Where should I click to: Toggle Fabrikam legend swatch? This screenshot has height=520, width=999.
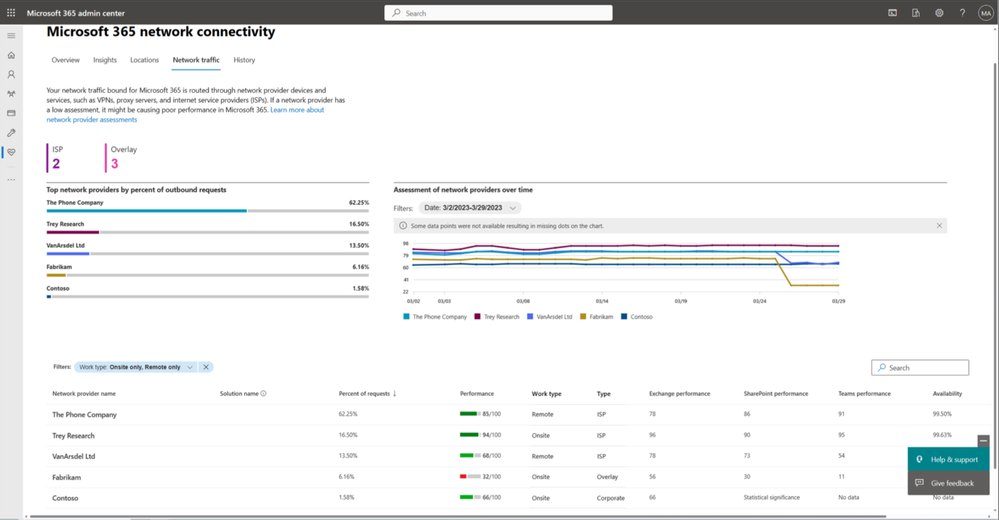(583, 317)
